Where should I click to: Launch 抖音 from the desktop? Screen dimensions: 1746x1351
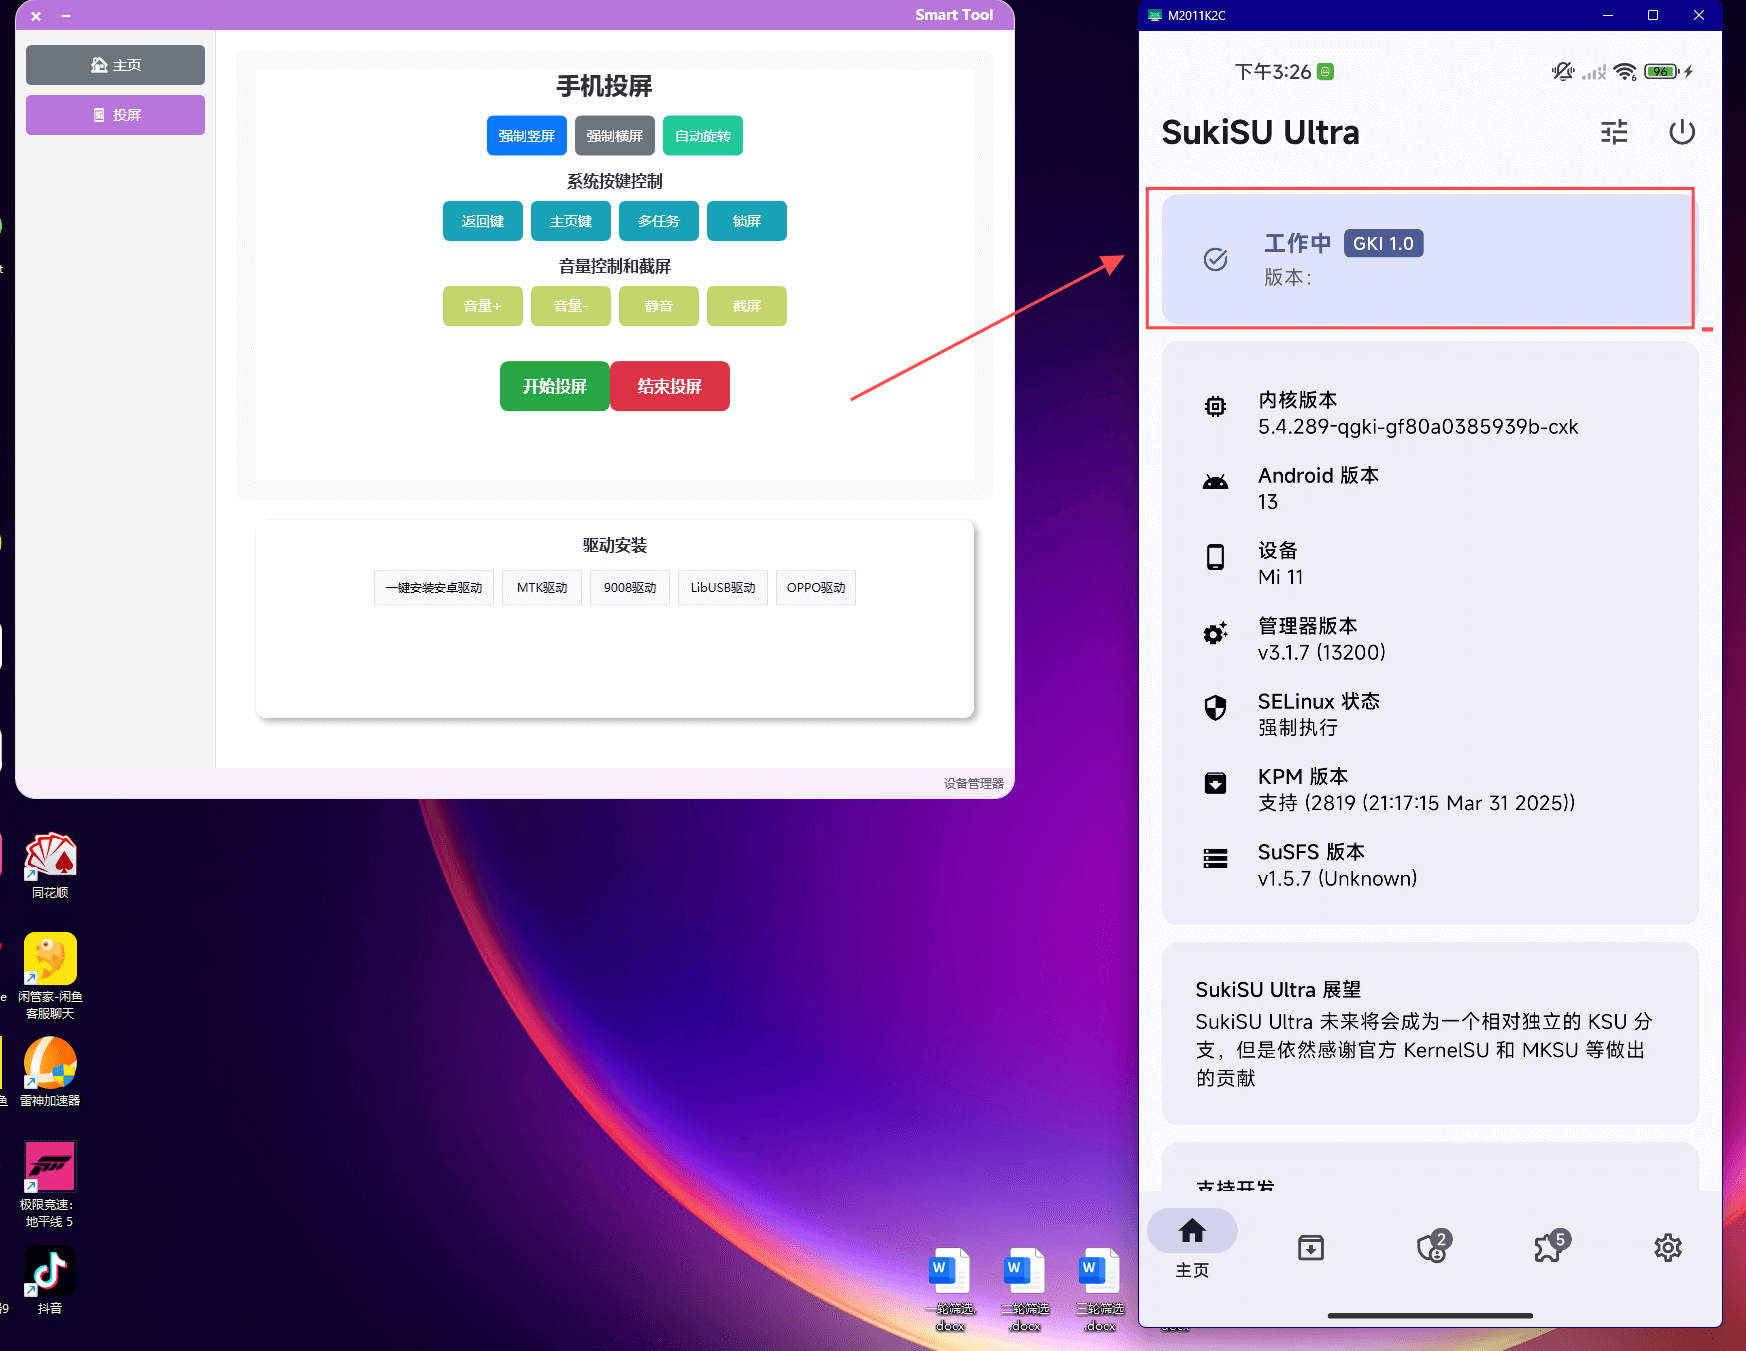49,1271
